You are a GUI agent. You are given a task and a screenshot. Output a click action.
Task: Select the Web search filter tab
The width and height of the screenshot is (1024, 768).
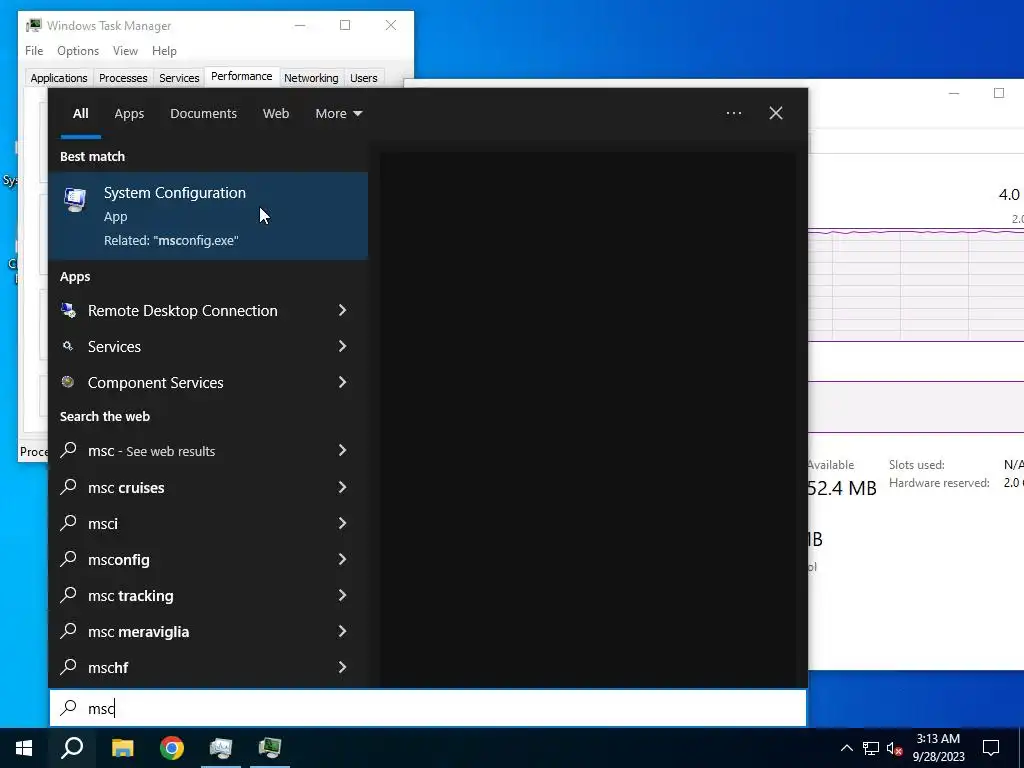pos(276,113)
